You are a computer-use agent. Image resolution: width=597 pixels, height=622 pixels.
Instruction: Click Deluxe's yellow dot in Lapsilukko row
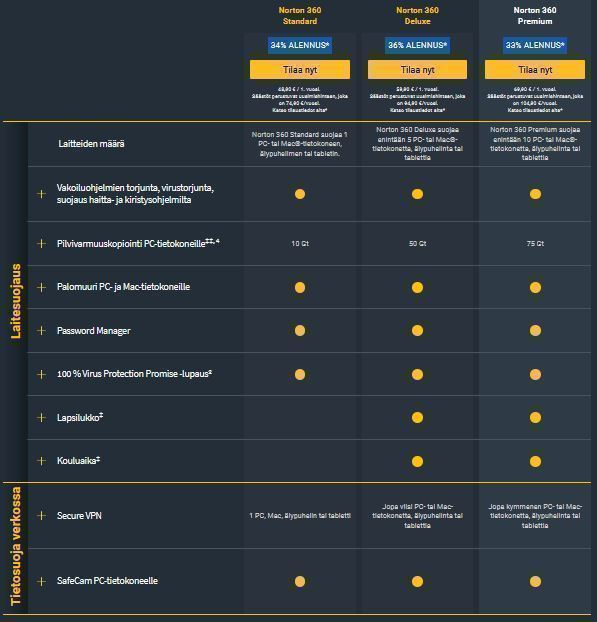tap(417, 417)
